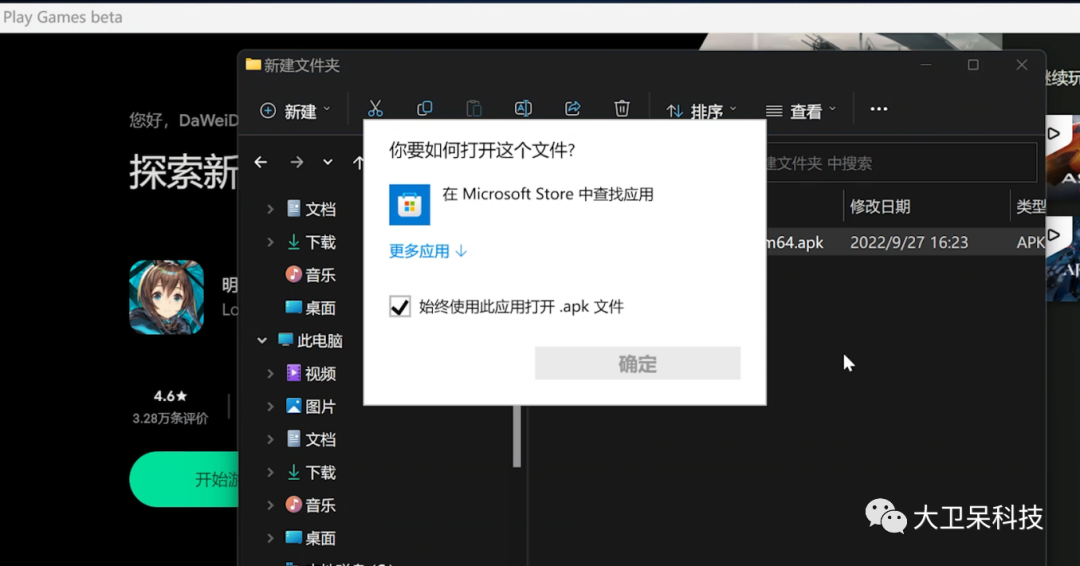Viewport: 1080px width, 566px height.
Task: Select second 文档 under 此电脑
Action: 311,439
